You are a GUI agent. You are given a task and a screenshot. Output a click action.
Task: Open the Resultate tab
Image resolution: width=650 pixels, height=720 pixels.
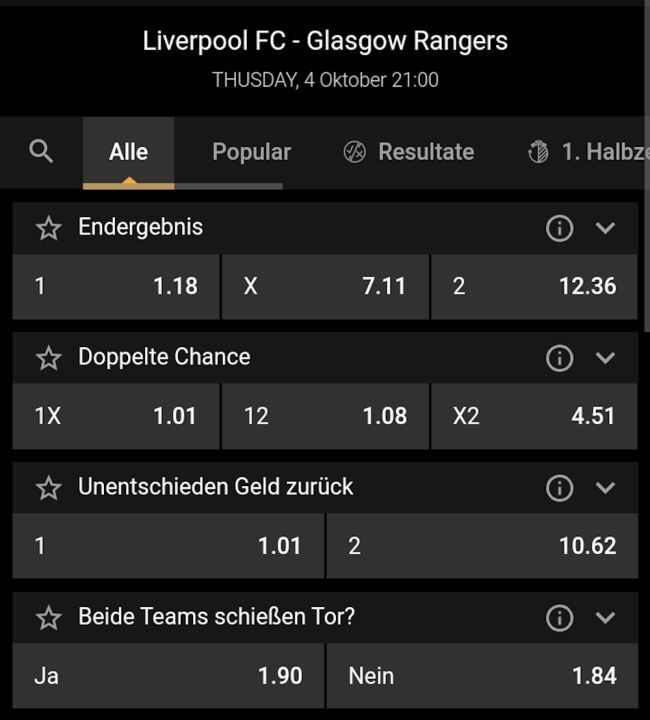(408, 152)
